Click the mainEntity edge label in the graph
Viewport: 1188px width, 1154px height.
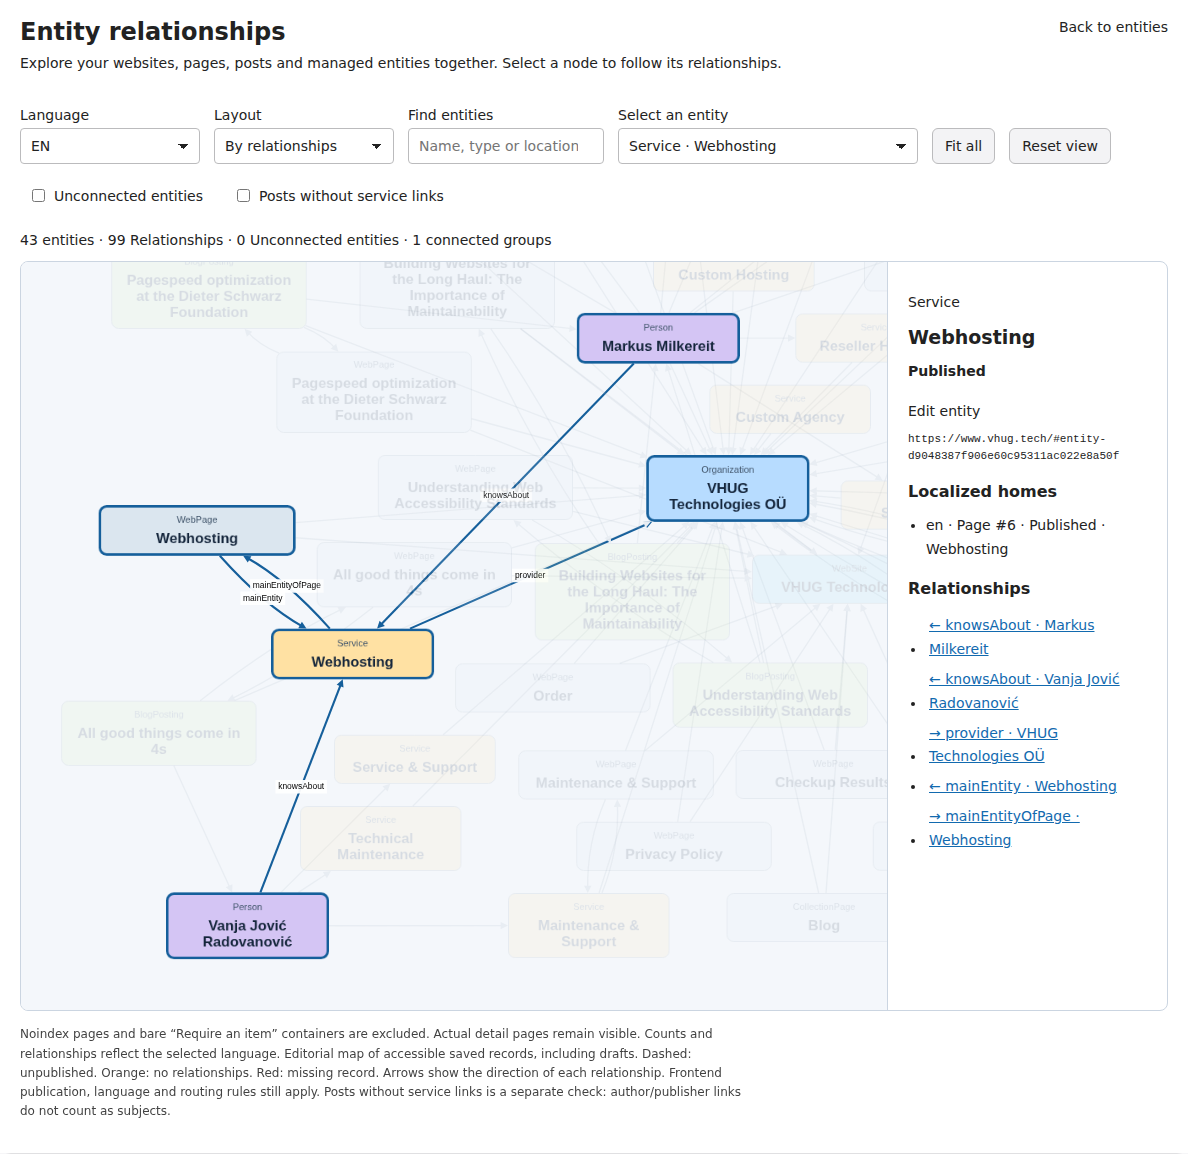[263, 598]
